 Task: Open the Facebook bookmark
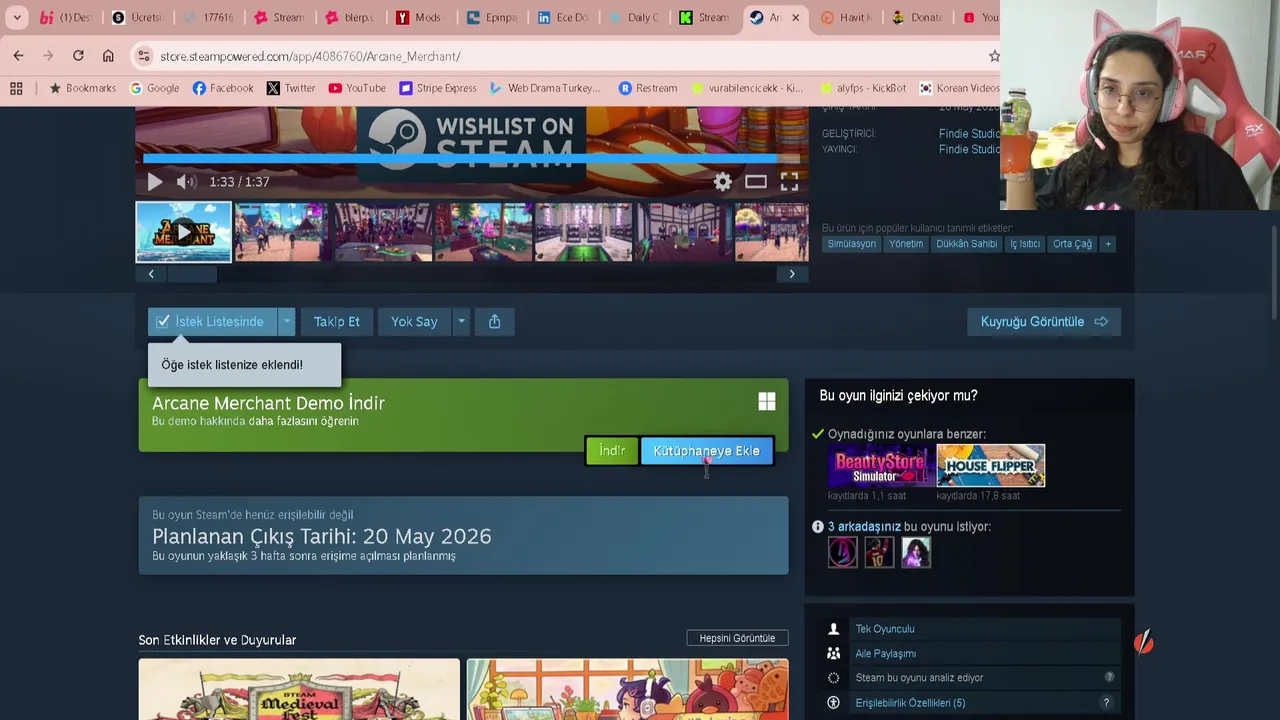(x=222, y=88)
